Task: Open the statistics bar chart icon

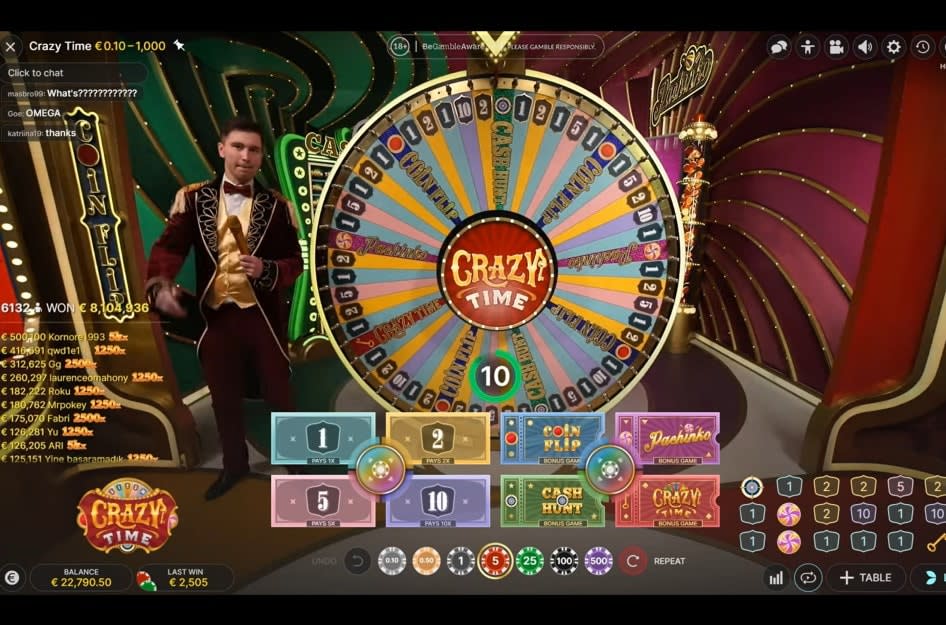Action: pos(776,578)
